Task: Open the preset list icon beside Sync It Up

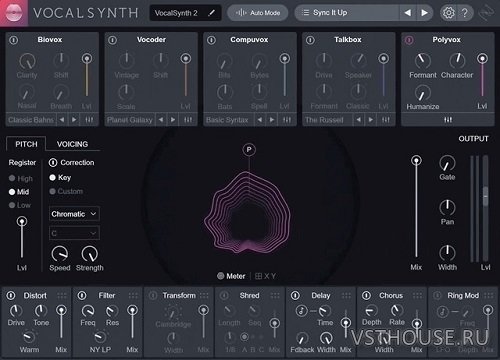Action: pyautogui.click(x=305, y=13)
